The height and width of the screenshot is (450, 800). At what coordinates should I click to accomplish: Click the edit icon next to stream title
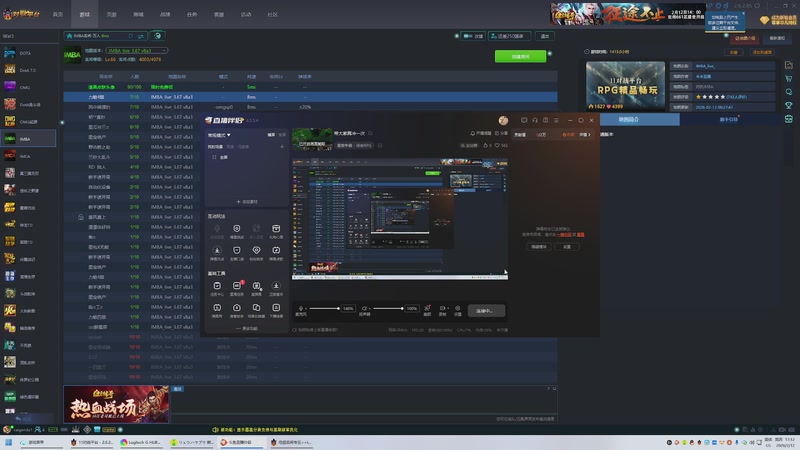370,133
